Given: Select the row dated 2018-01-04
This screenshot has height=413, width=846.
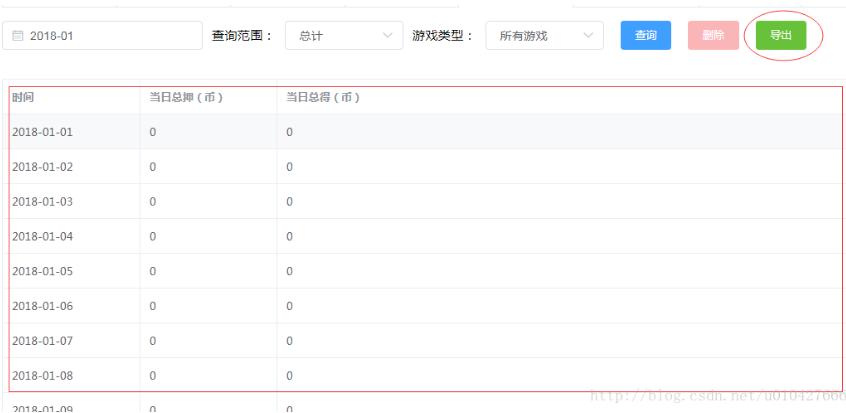Looking at the screenshot, I should coord(42,237).
